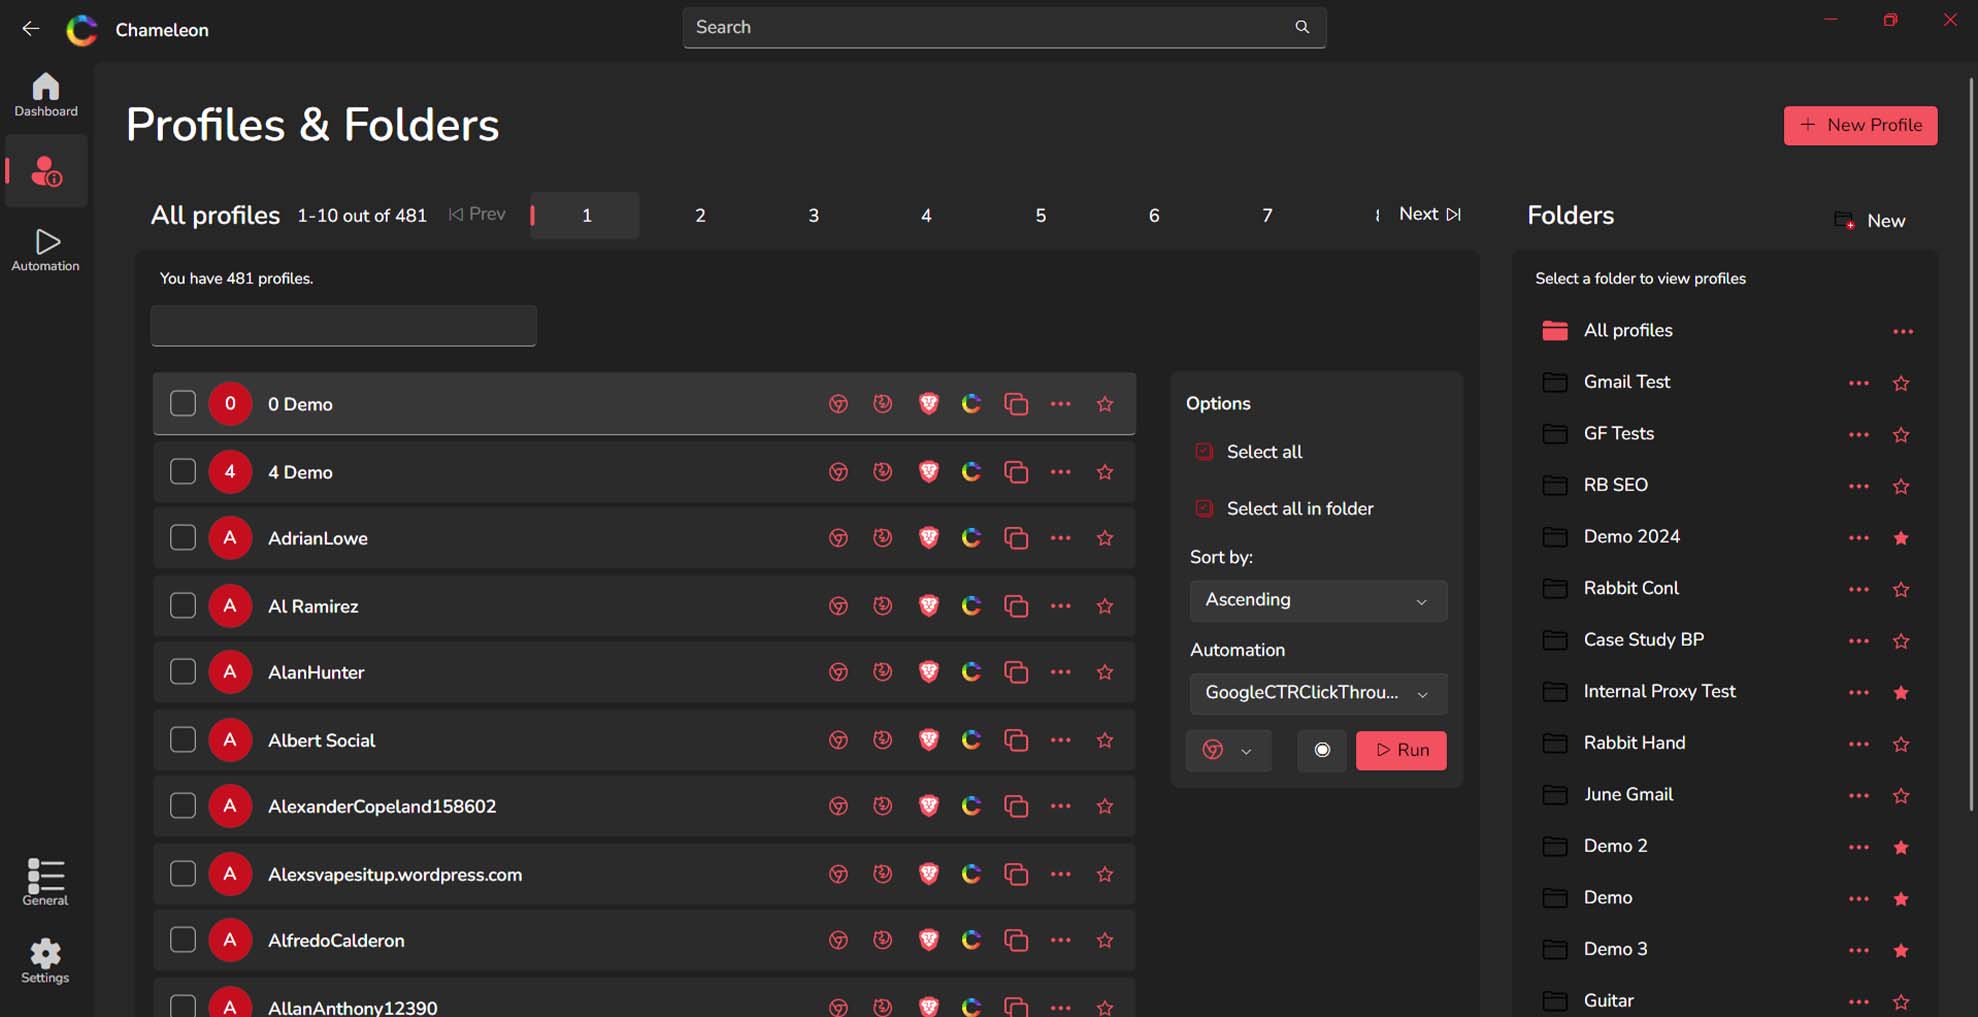Open Dashboard from sidebar
Image resolution: width=1978 pixels, height=1017 pixels.
click(x=46, y=95)
